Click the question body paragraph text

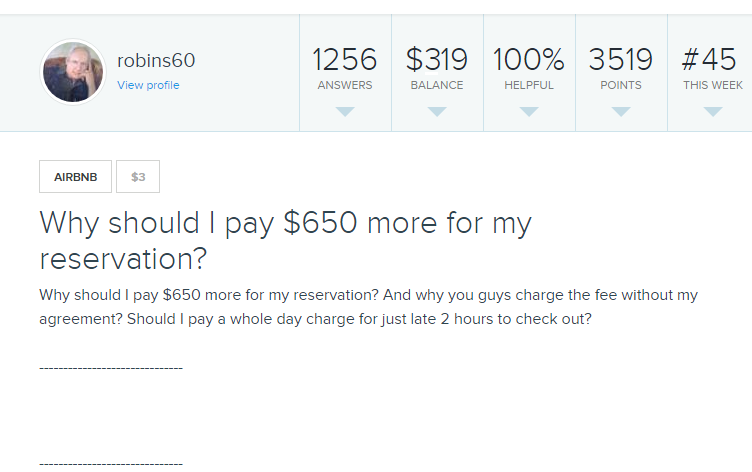[368, 307]
